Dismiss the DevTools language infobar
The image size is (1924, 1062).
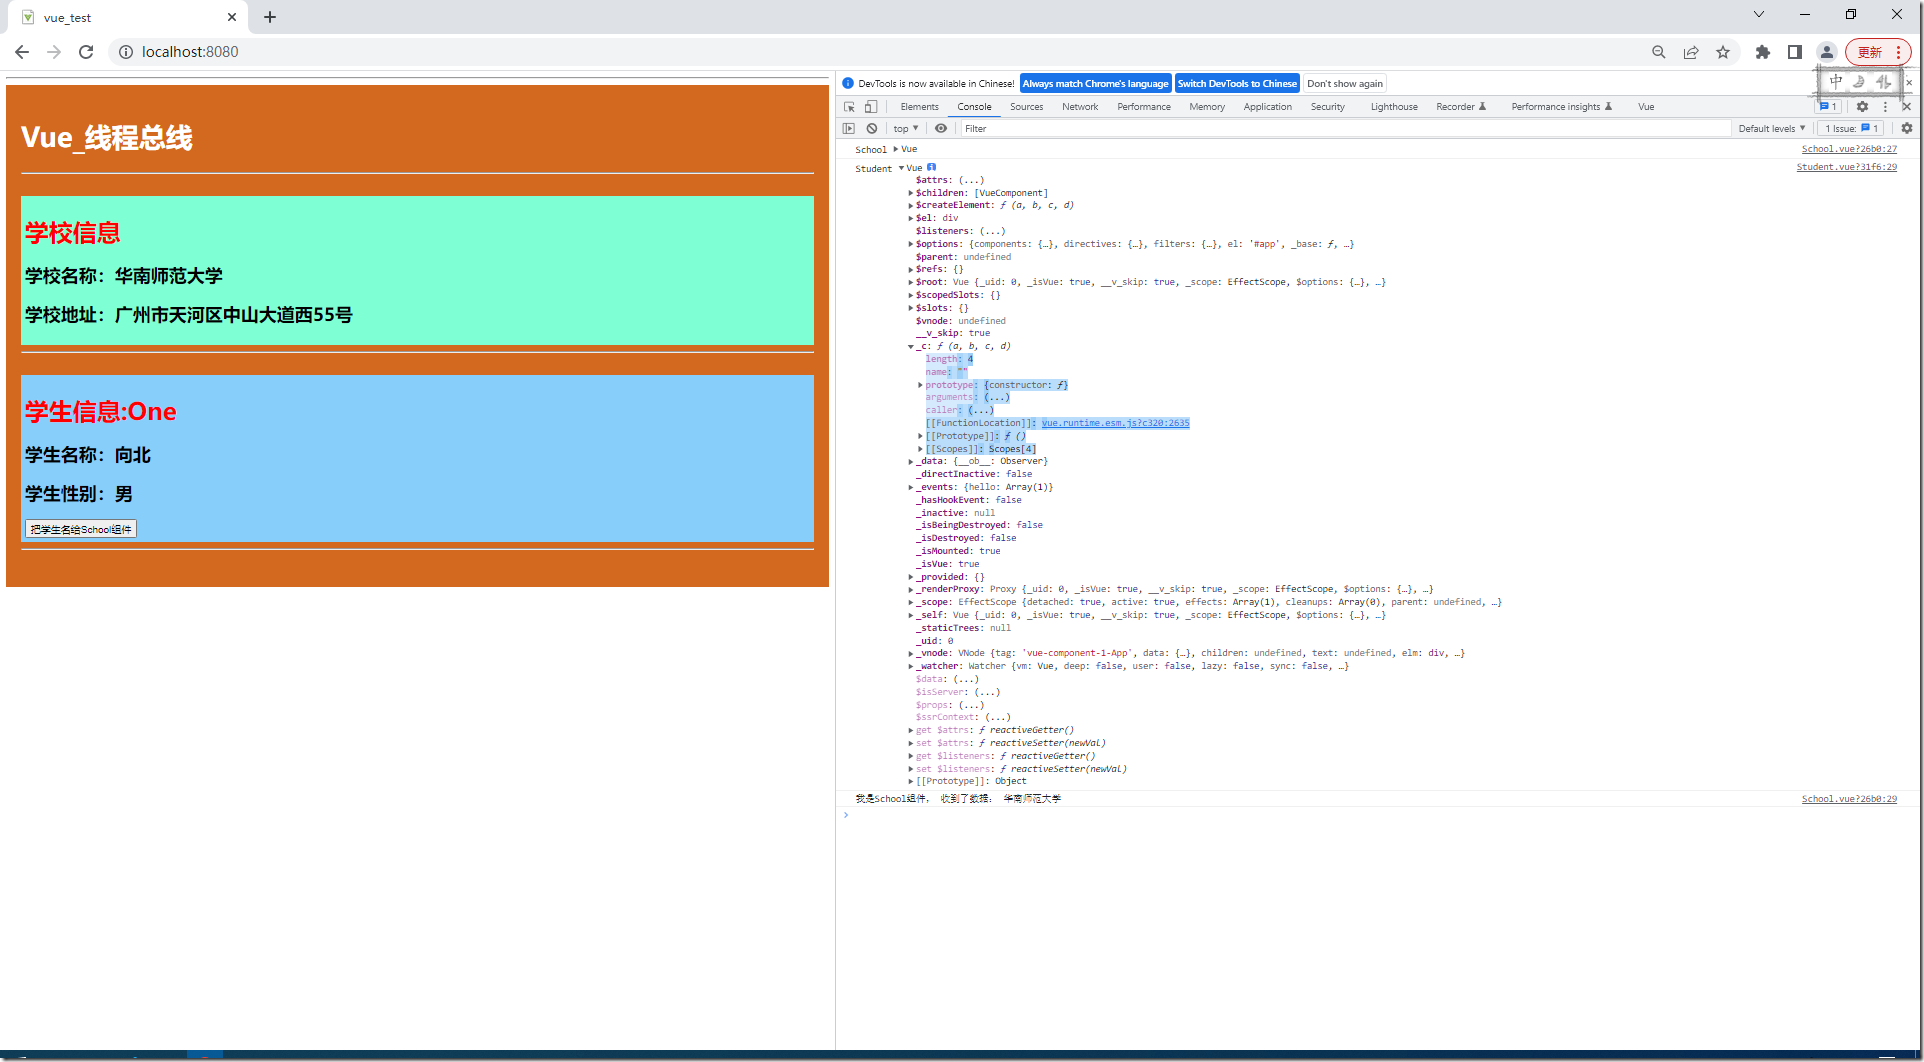1909,83
